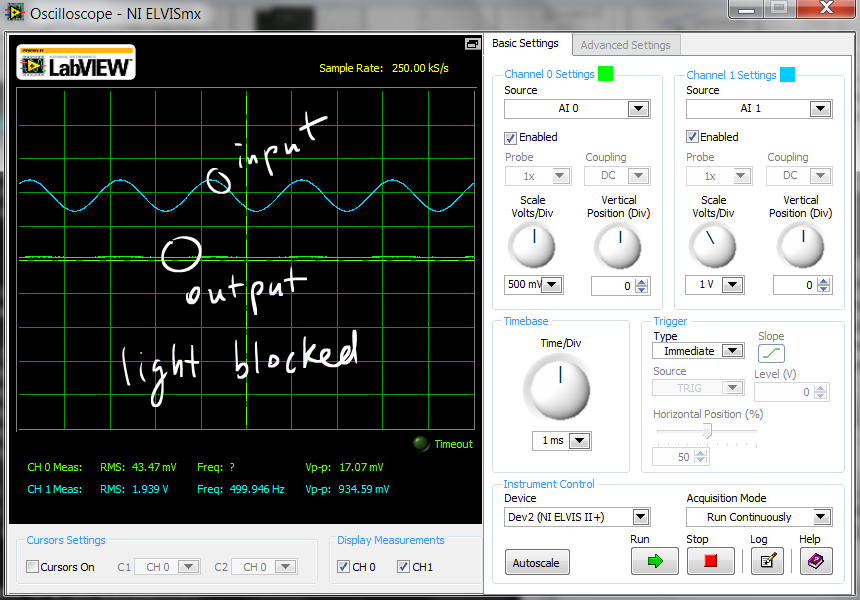Open Channel 0 Coupling DC dropdown
Viewport: 860px width, 600px height.
tap(639, 176)
